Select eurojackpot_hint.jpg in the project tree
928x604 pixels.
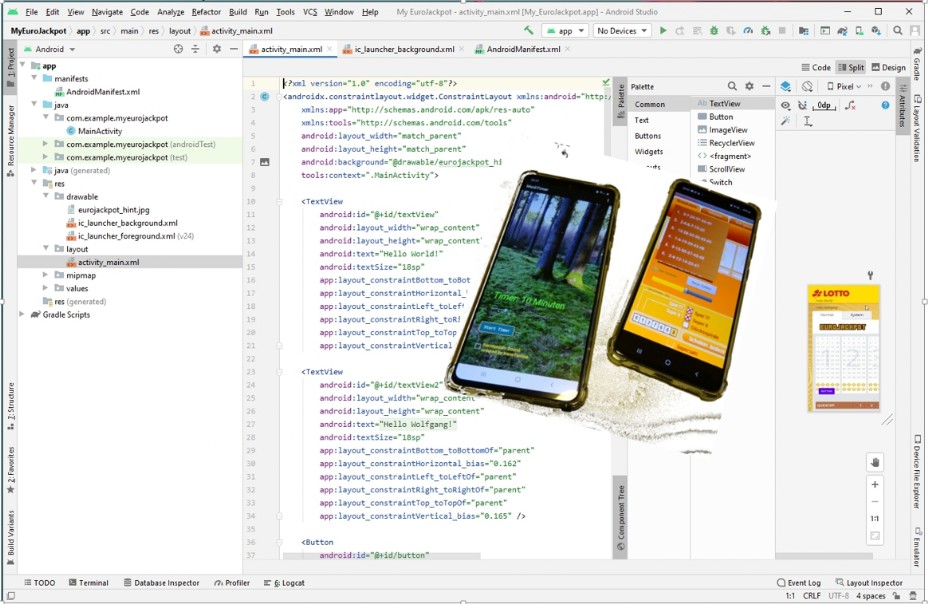(x=113, y=210)
